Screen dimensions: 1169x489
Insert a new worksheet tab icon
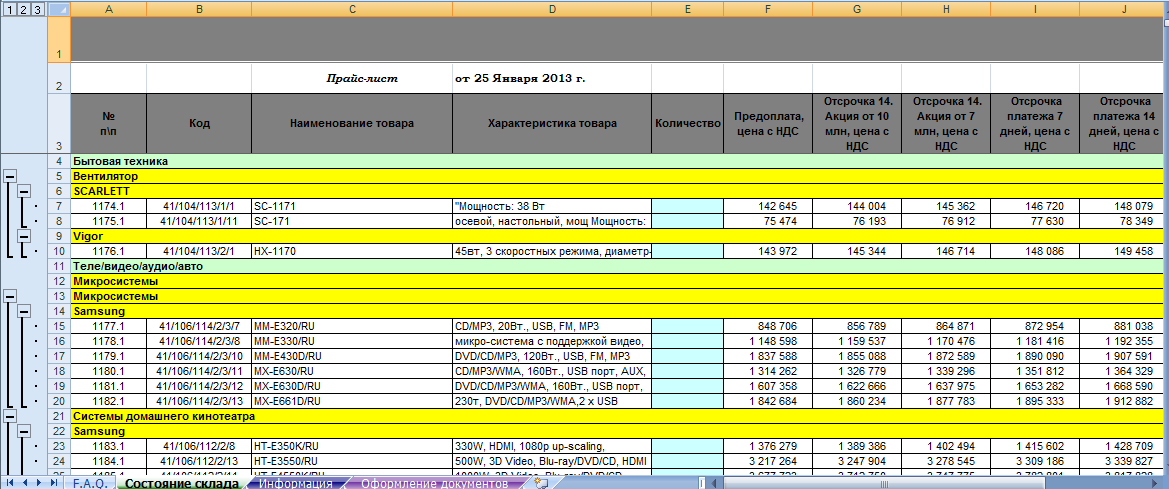pyautogui.click(x=542, y=483)
